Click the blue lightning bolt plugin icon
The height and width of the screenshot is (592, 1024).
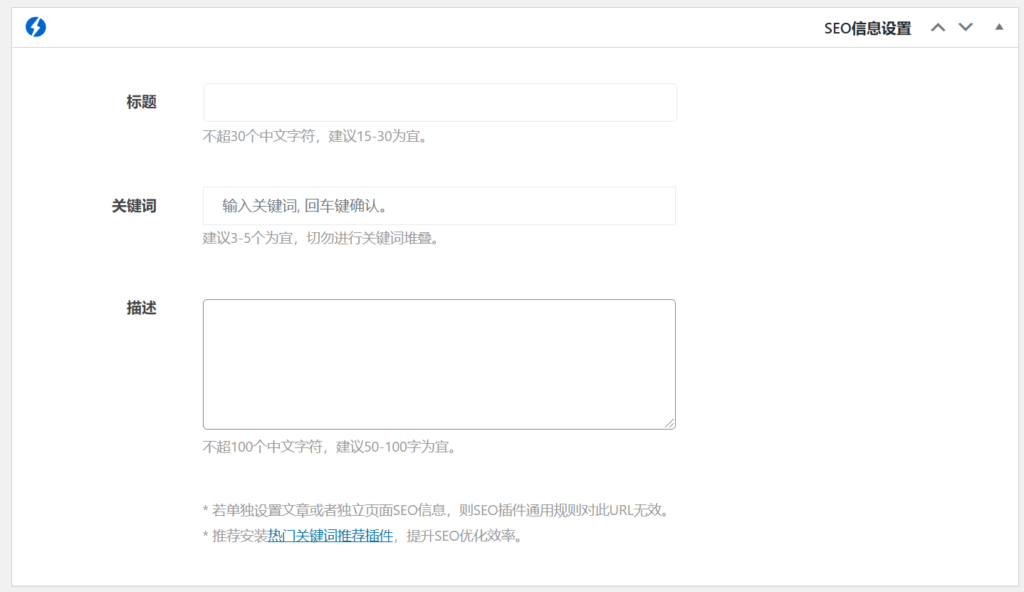[x=36, y=27]
